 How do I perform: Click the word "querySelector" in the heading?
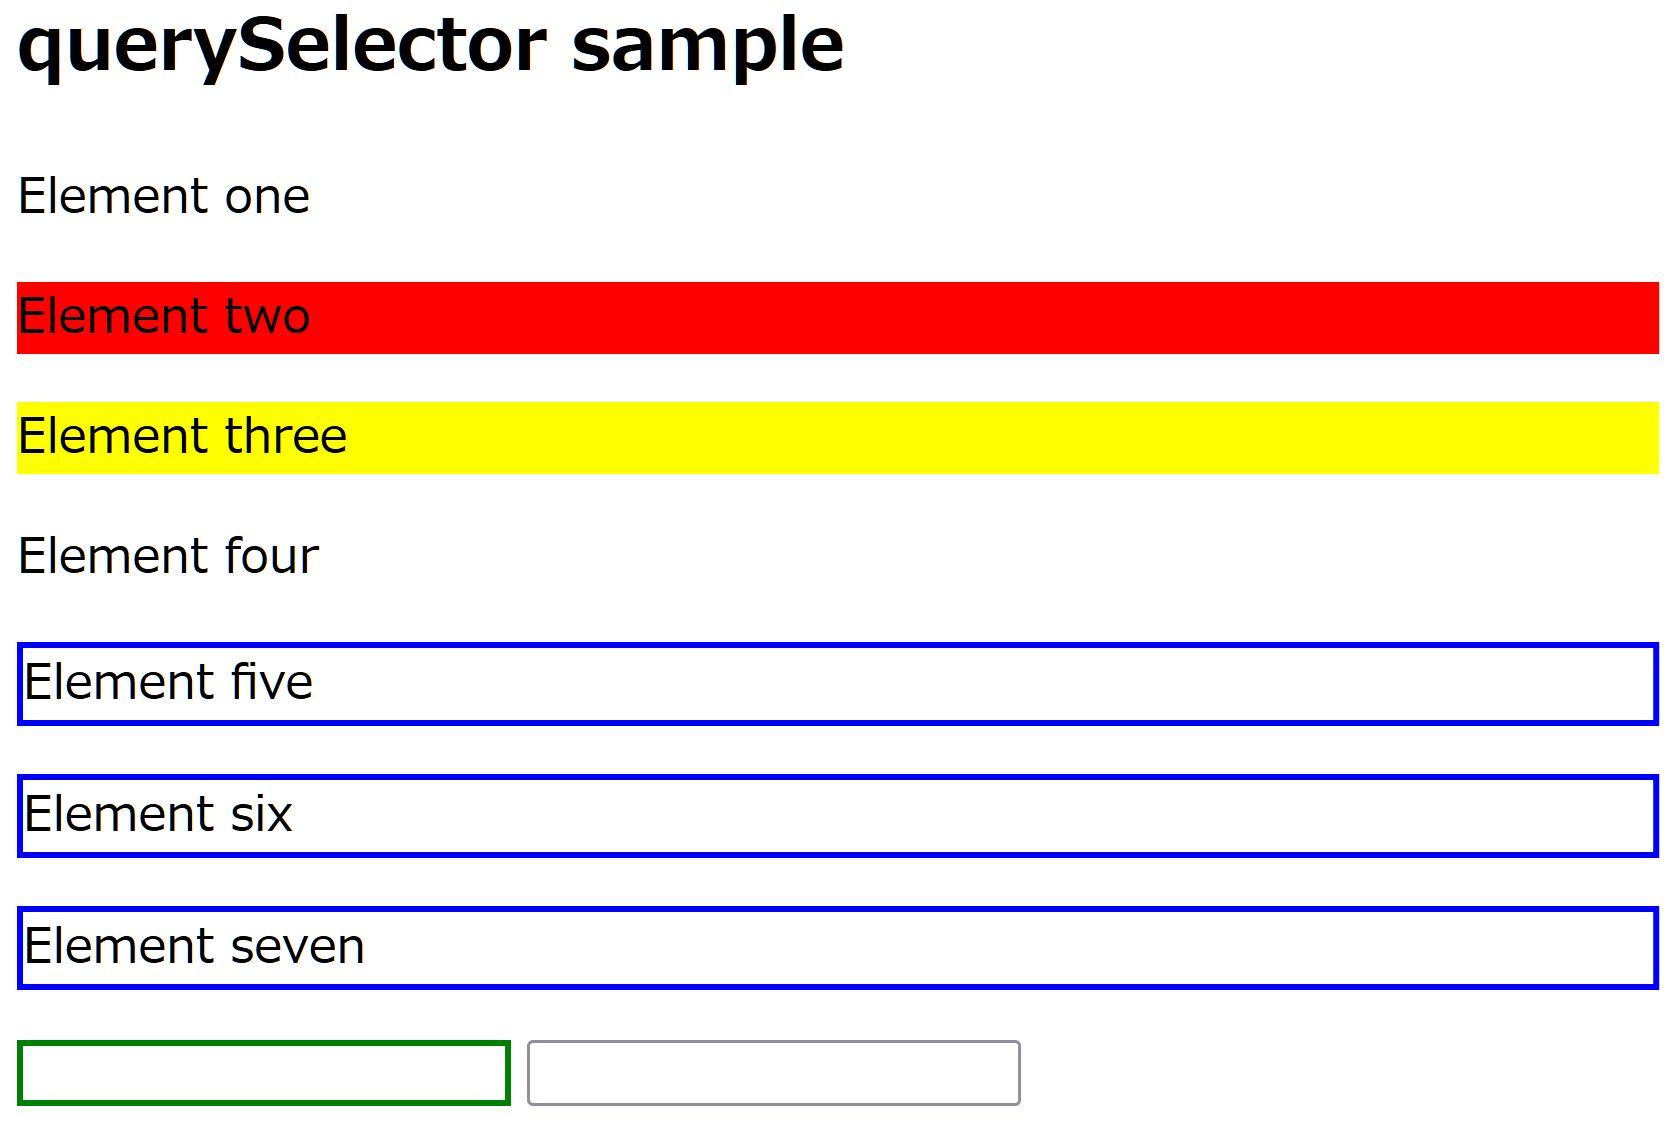coord(282,46)
